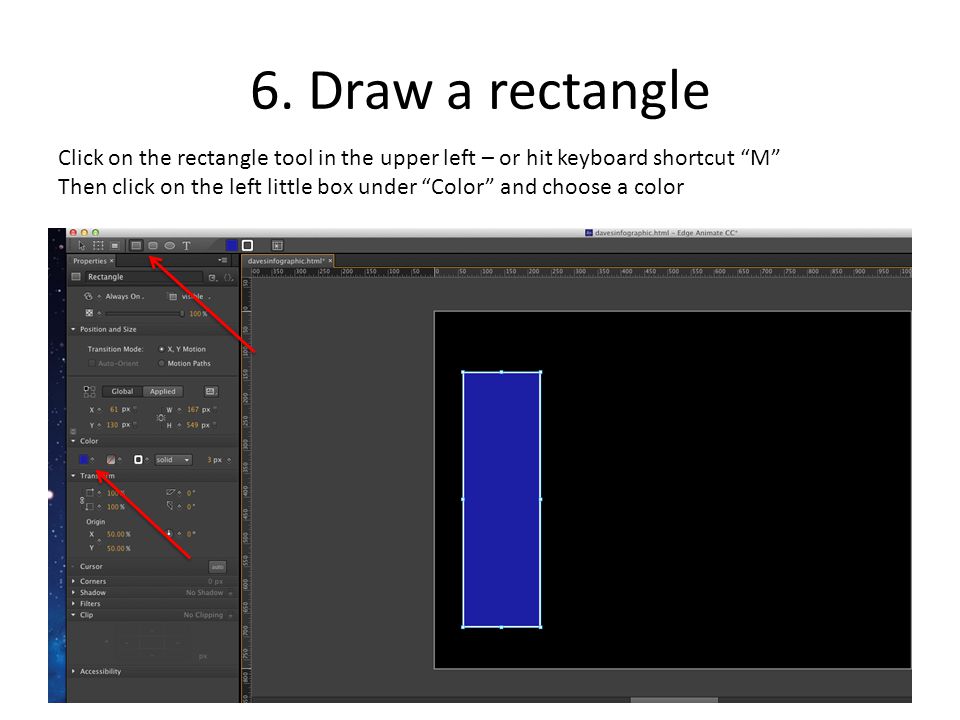
Task: Click the Y position value 130
Action: (112, 425)
